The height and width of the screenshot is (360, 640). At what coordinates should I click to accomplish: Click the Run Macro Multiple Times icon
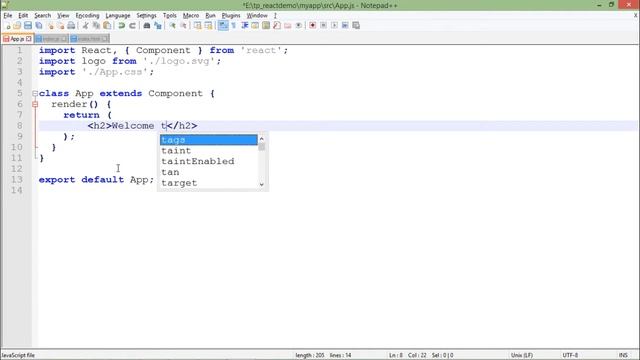345,25
